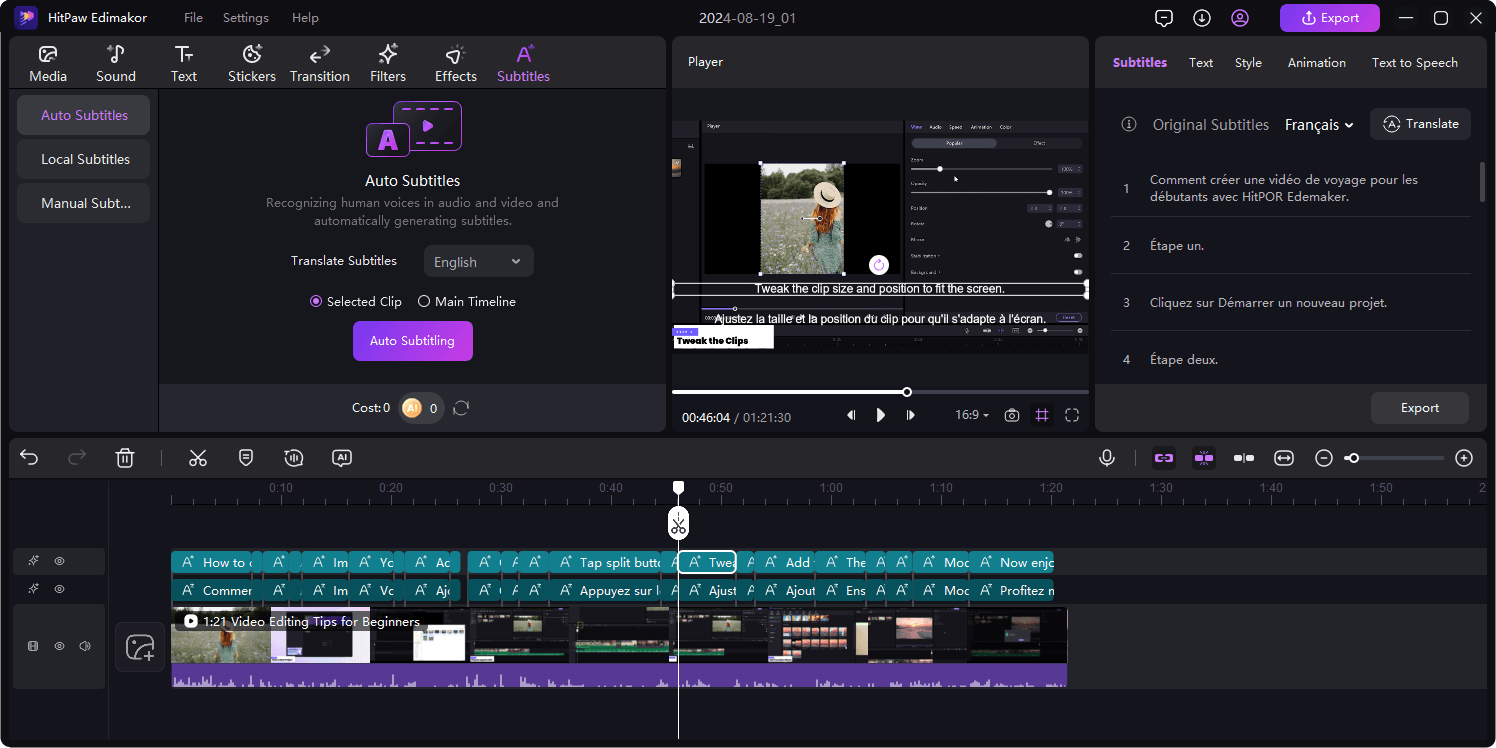Play the video preview

(881, 415)
